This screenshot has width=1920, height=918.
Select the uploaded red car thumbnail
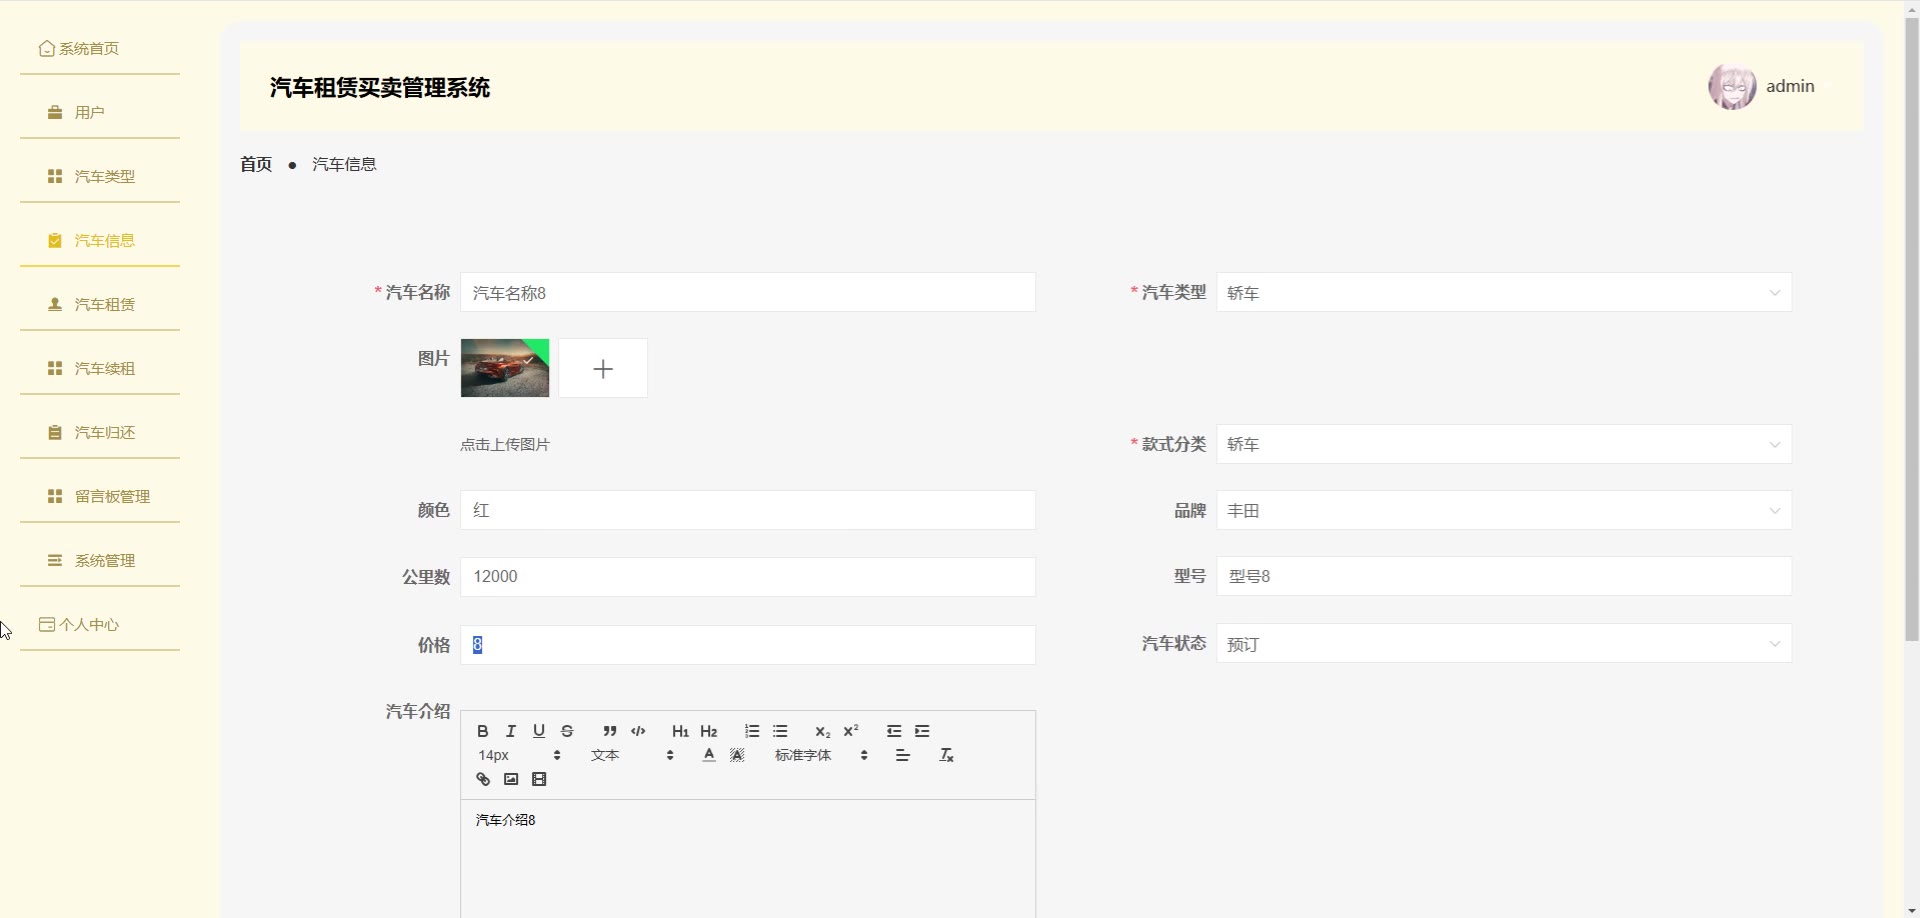point(505,368)
